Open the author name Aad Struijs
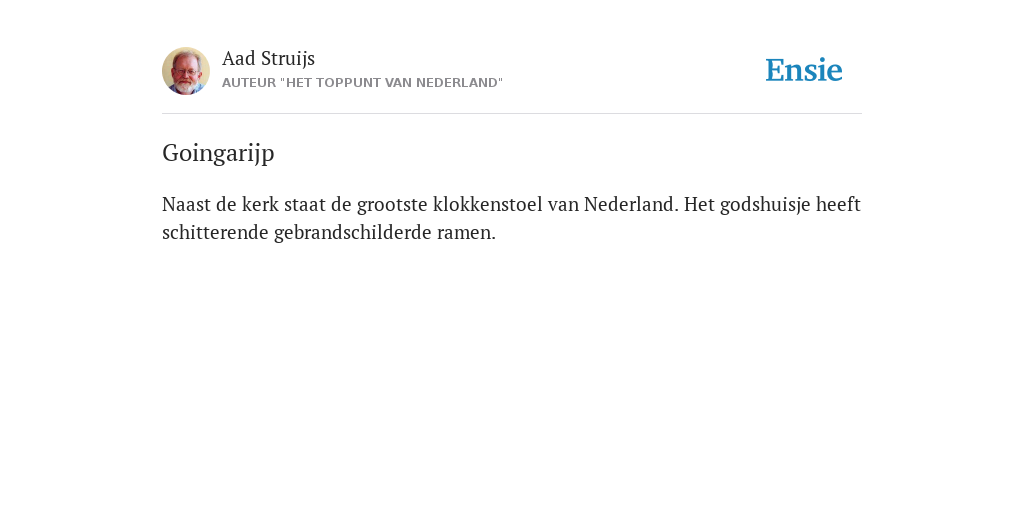 pyautogui.click(x=268, y=59)
